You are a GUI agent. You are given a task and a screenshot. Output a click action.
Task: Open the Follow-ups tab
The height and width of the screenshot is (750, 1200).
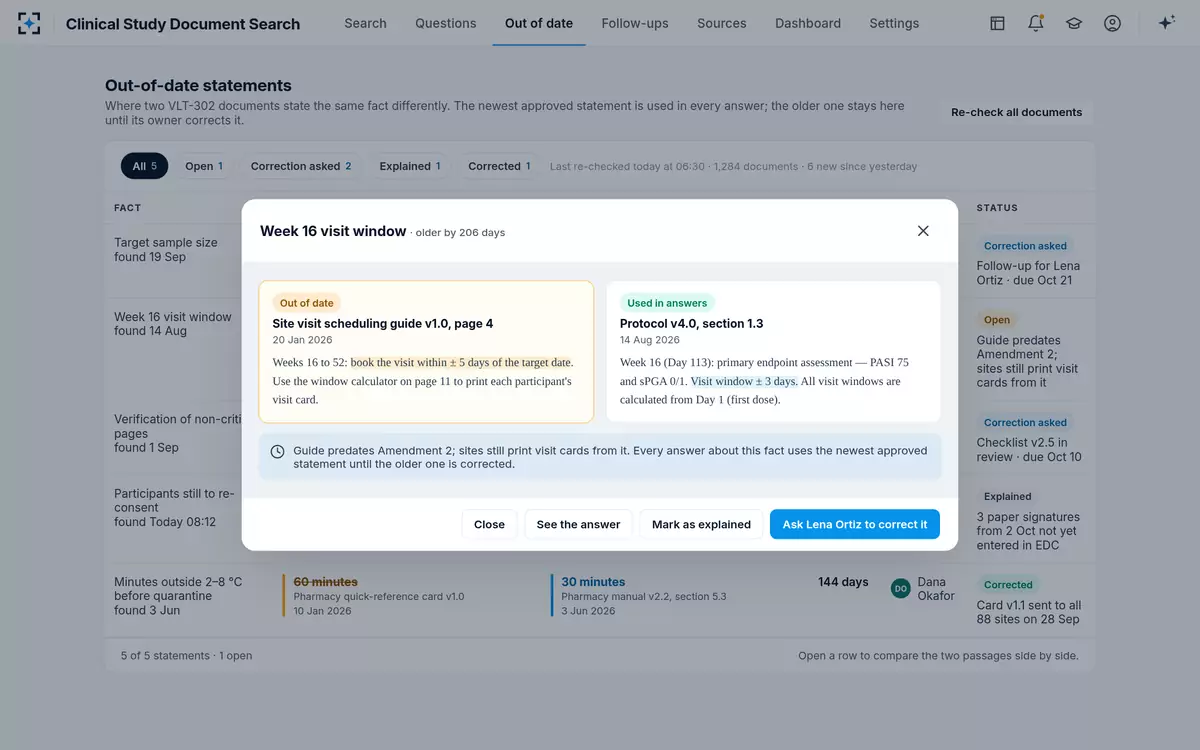point(635,23)
